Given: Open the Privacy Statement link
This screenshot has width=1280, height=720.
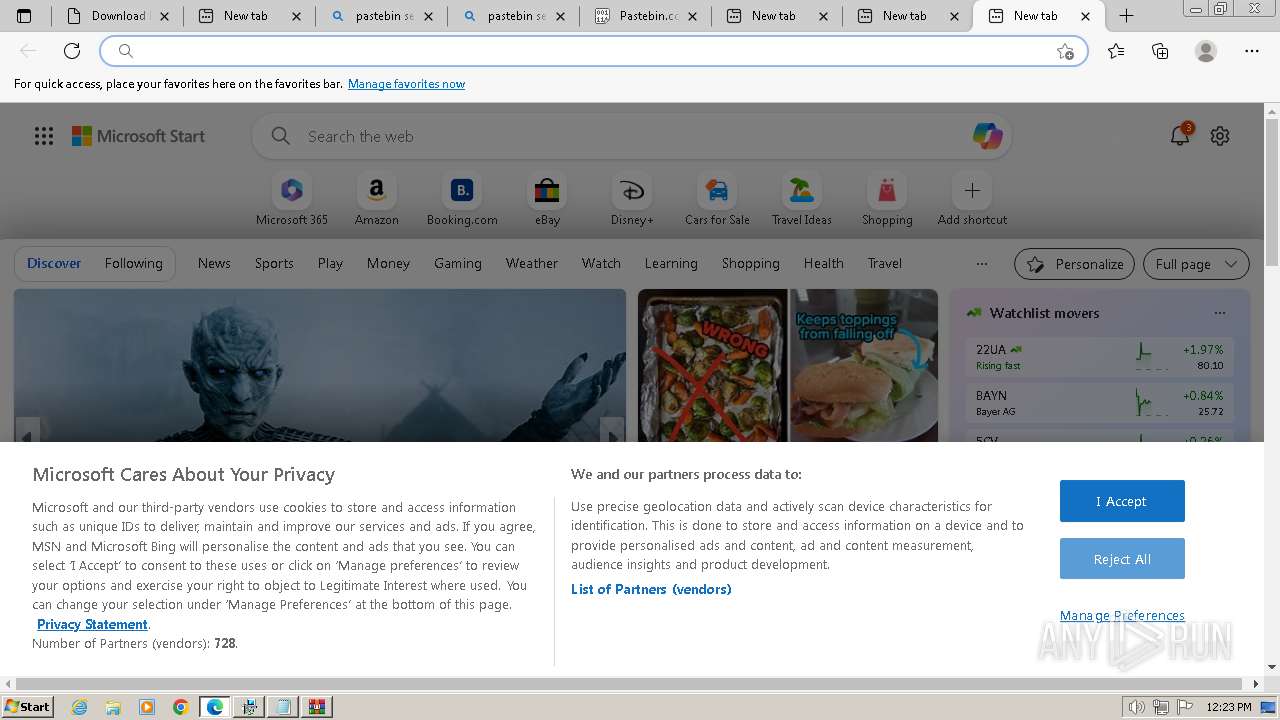Looking at the screenshot, I should (x=92, y=624).
